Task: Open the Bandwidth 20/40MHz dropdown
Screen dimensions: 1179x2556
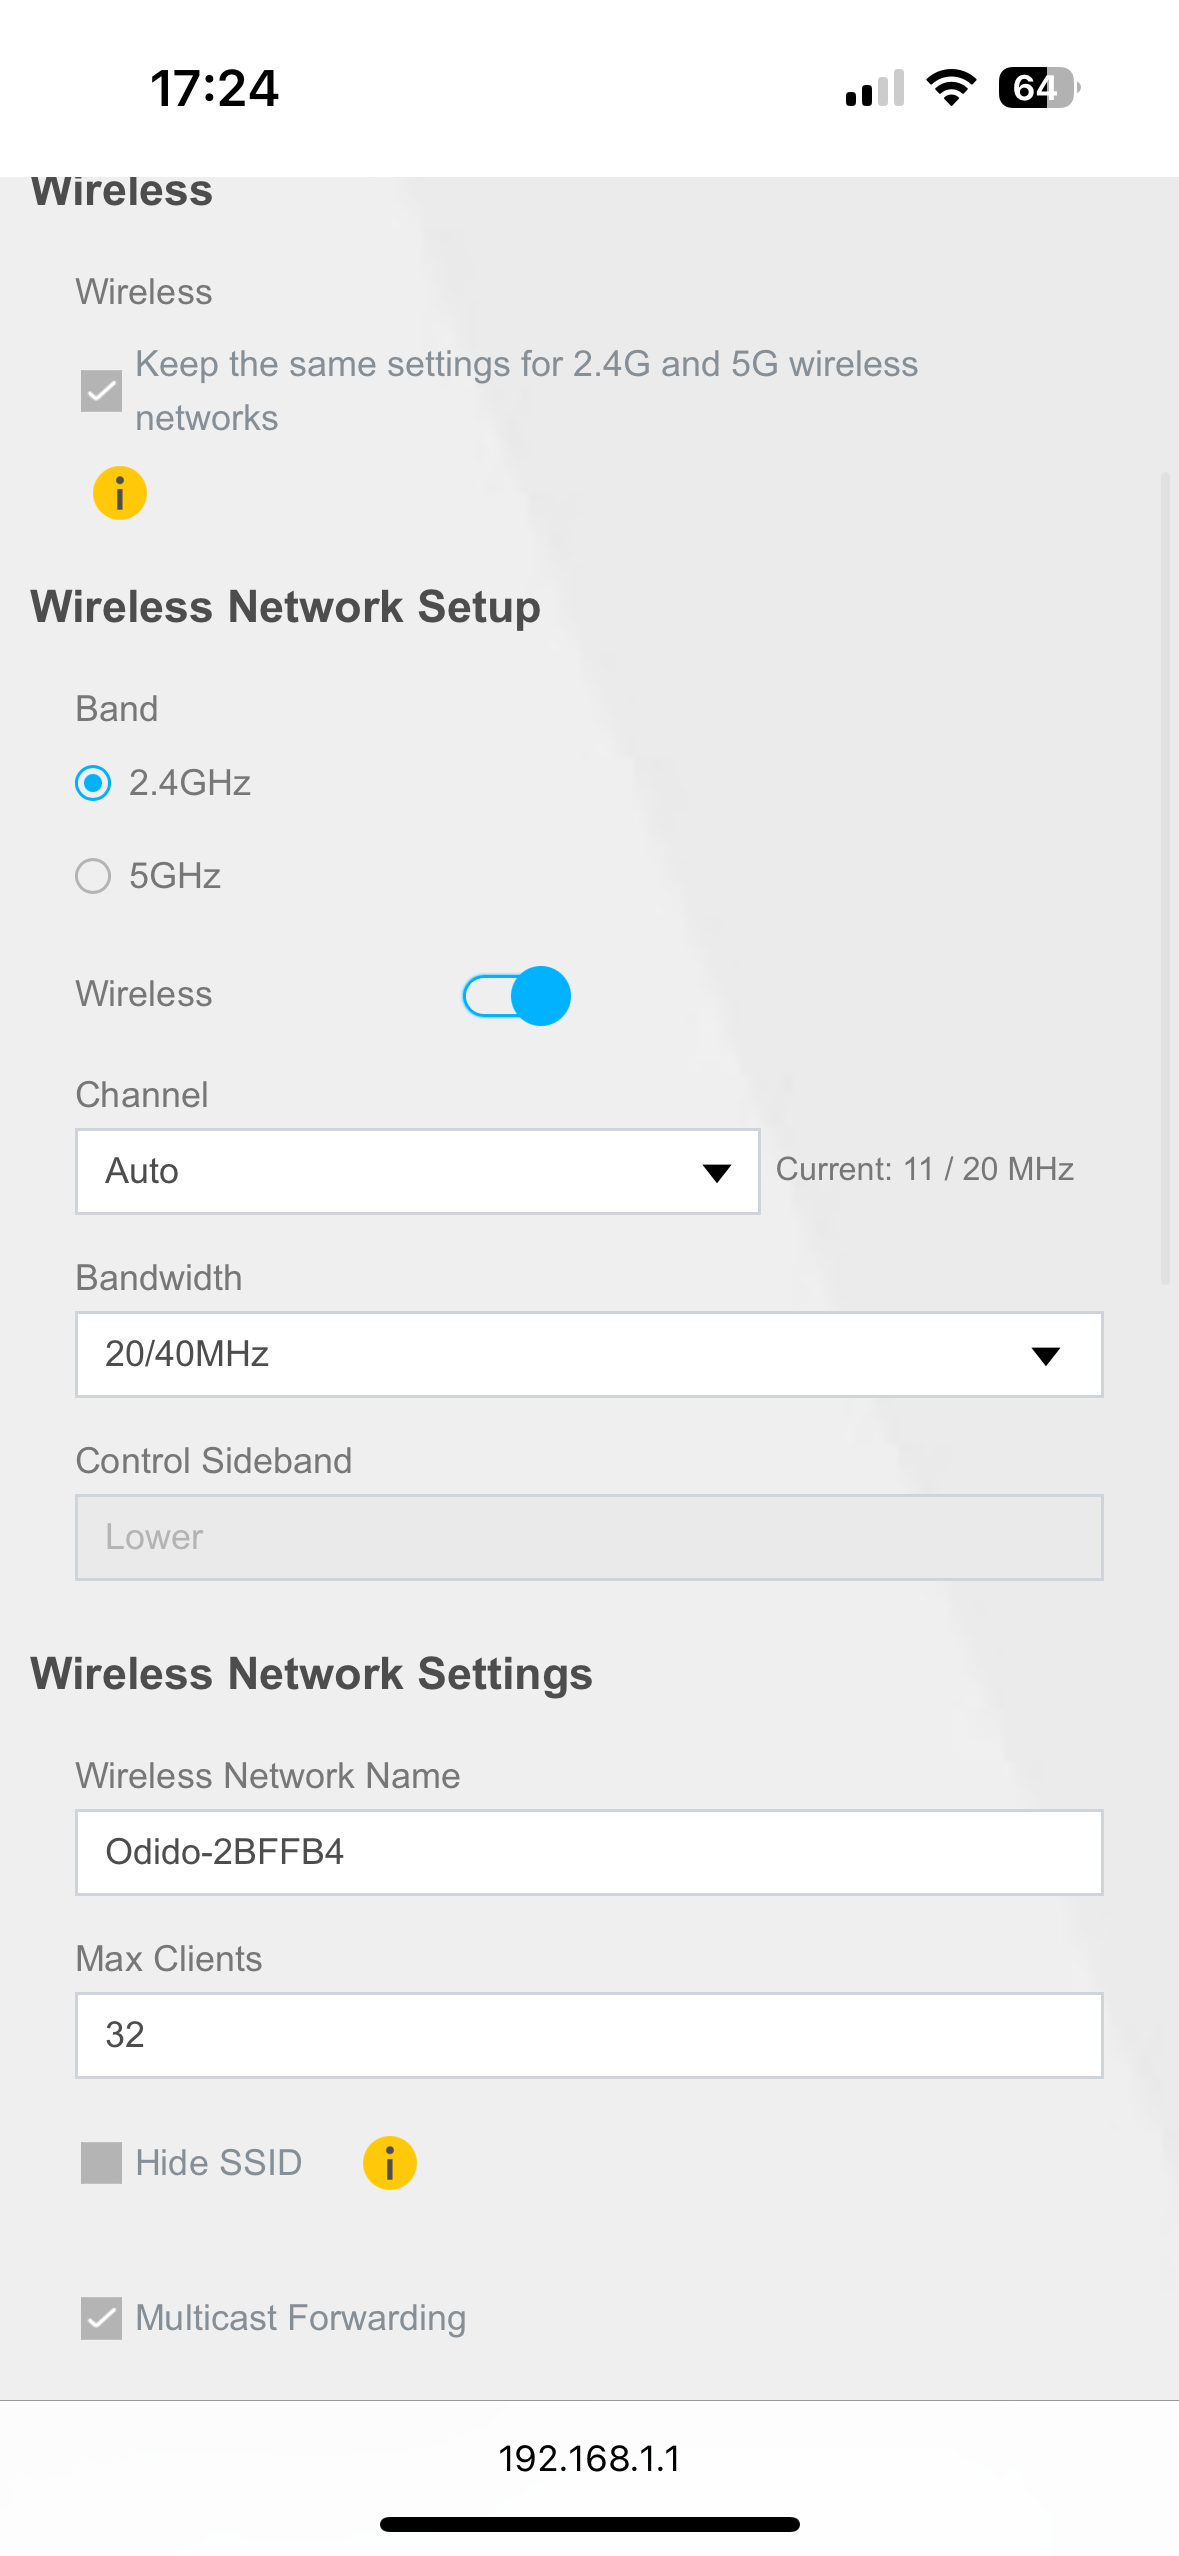Action: pyautogui.click(x=589, y=1355)
